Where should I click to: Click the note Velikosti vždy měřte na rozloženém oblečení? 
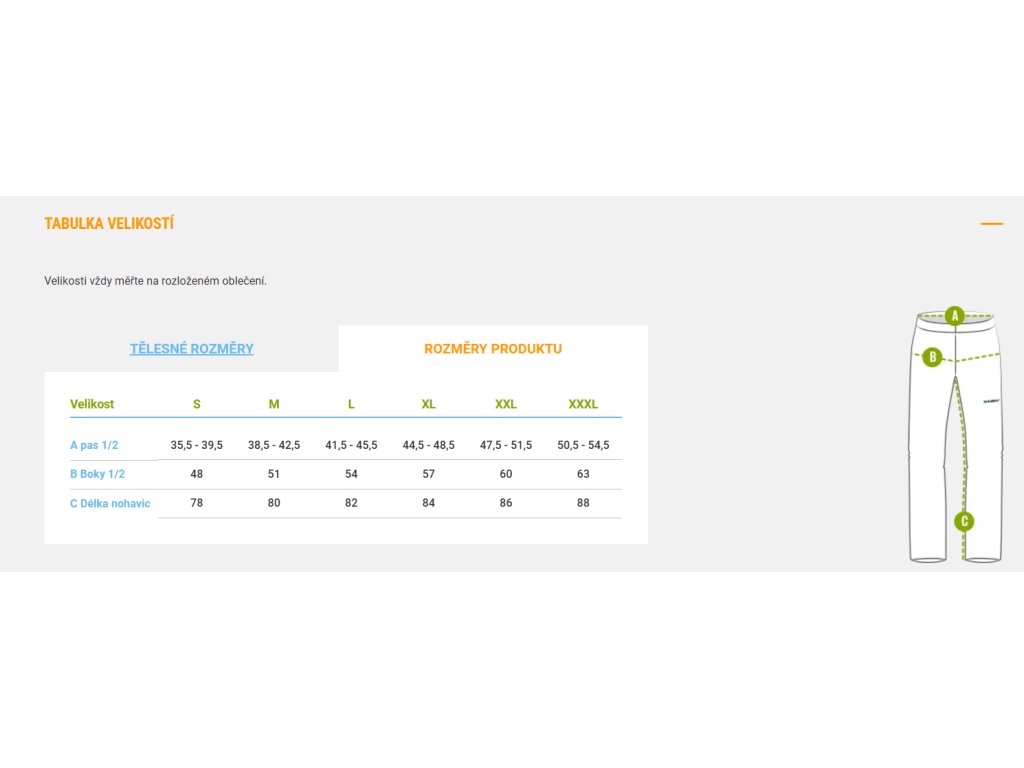(155, 281)
